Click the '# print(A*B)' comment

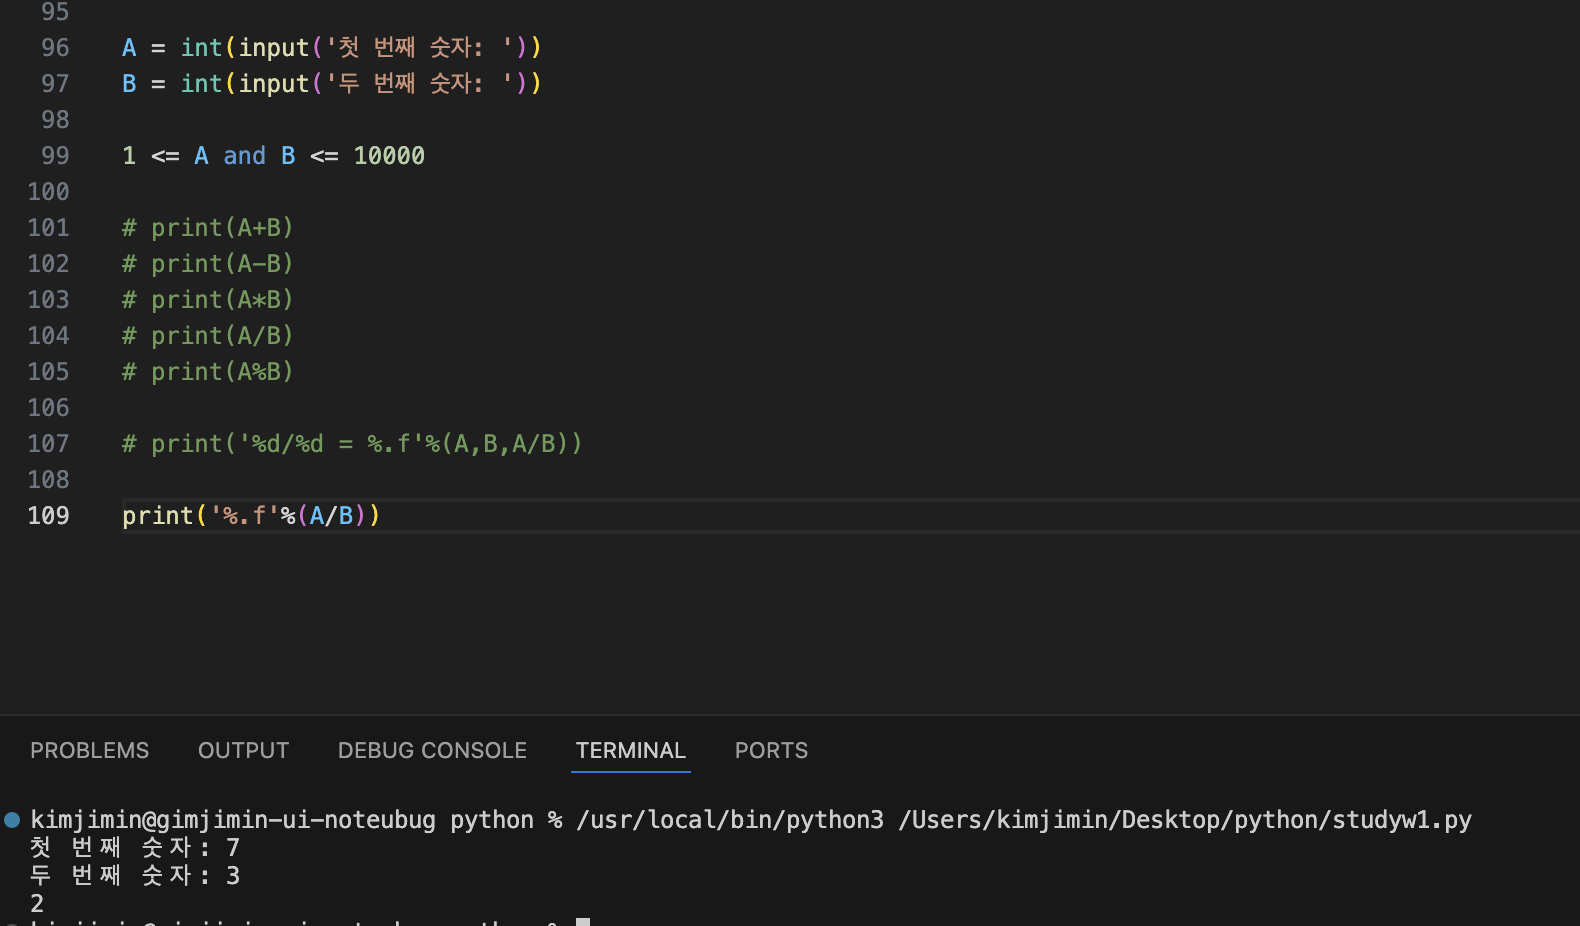(207, 299)
